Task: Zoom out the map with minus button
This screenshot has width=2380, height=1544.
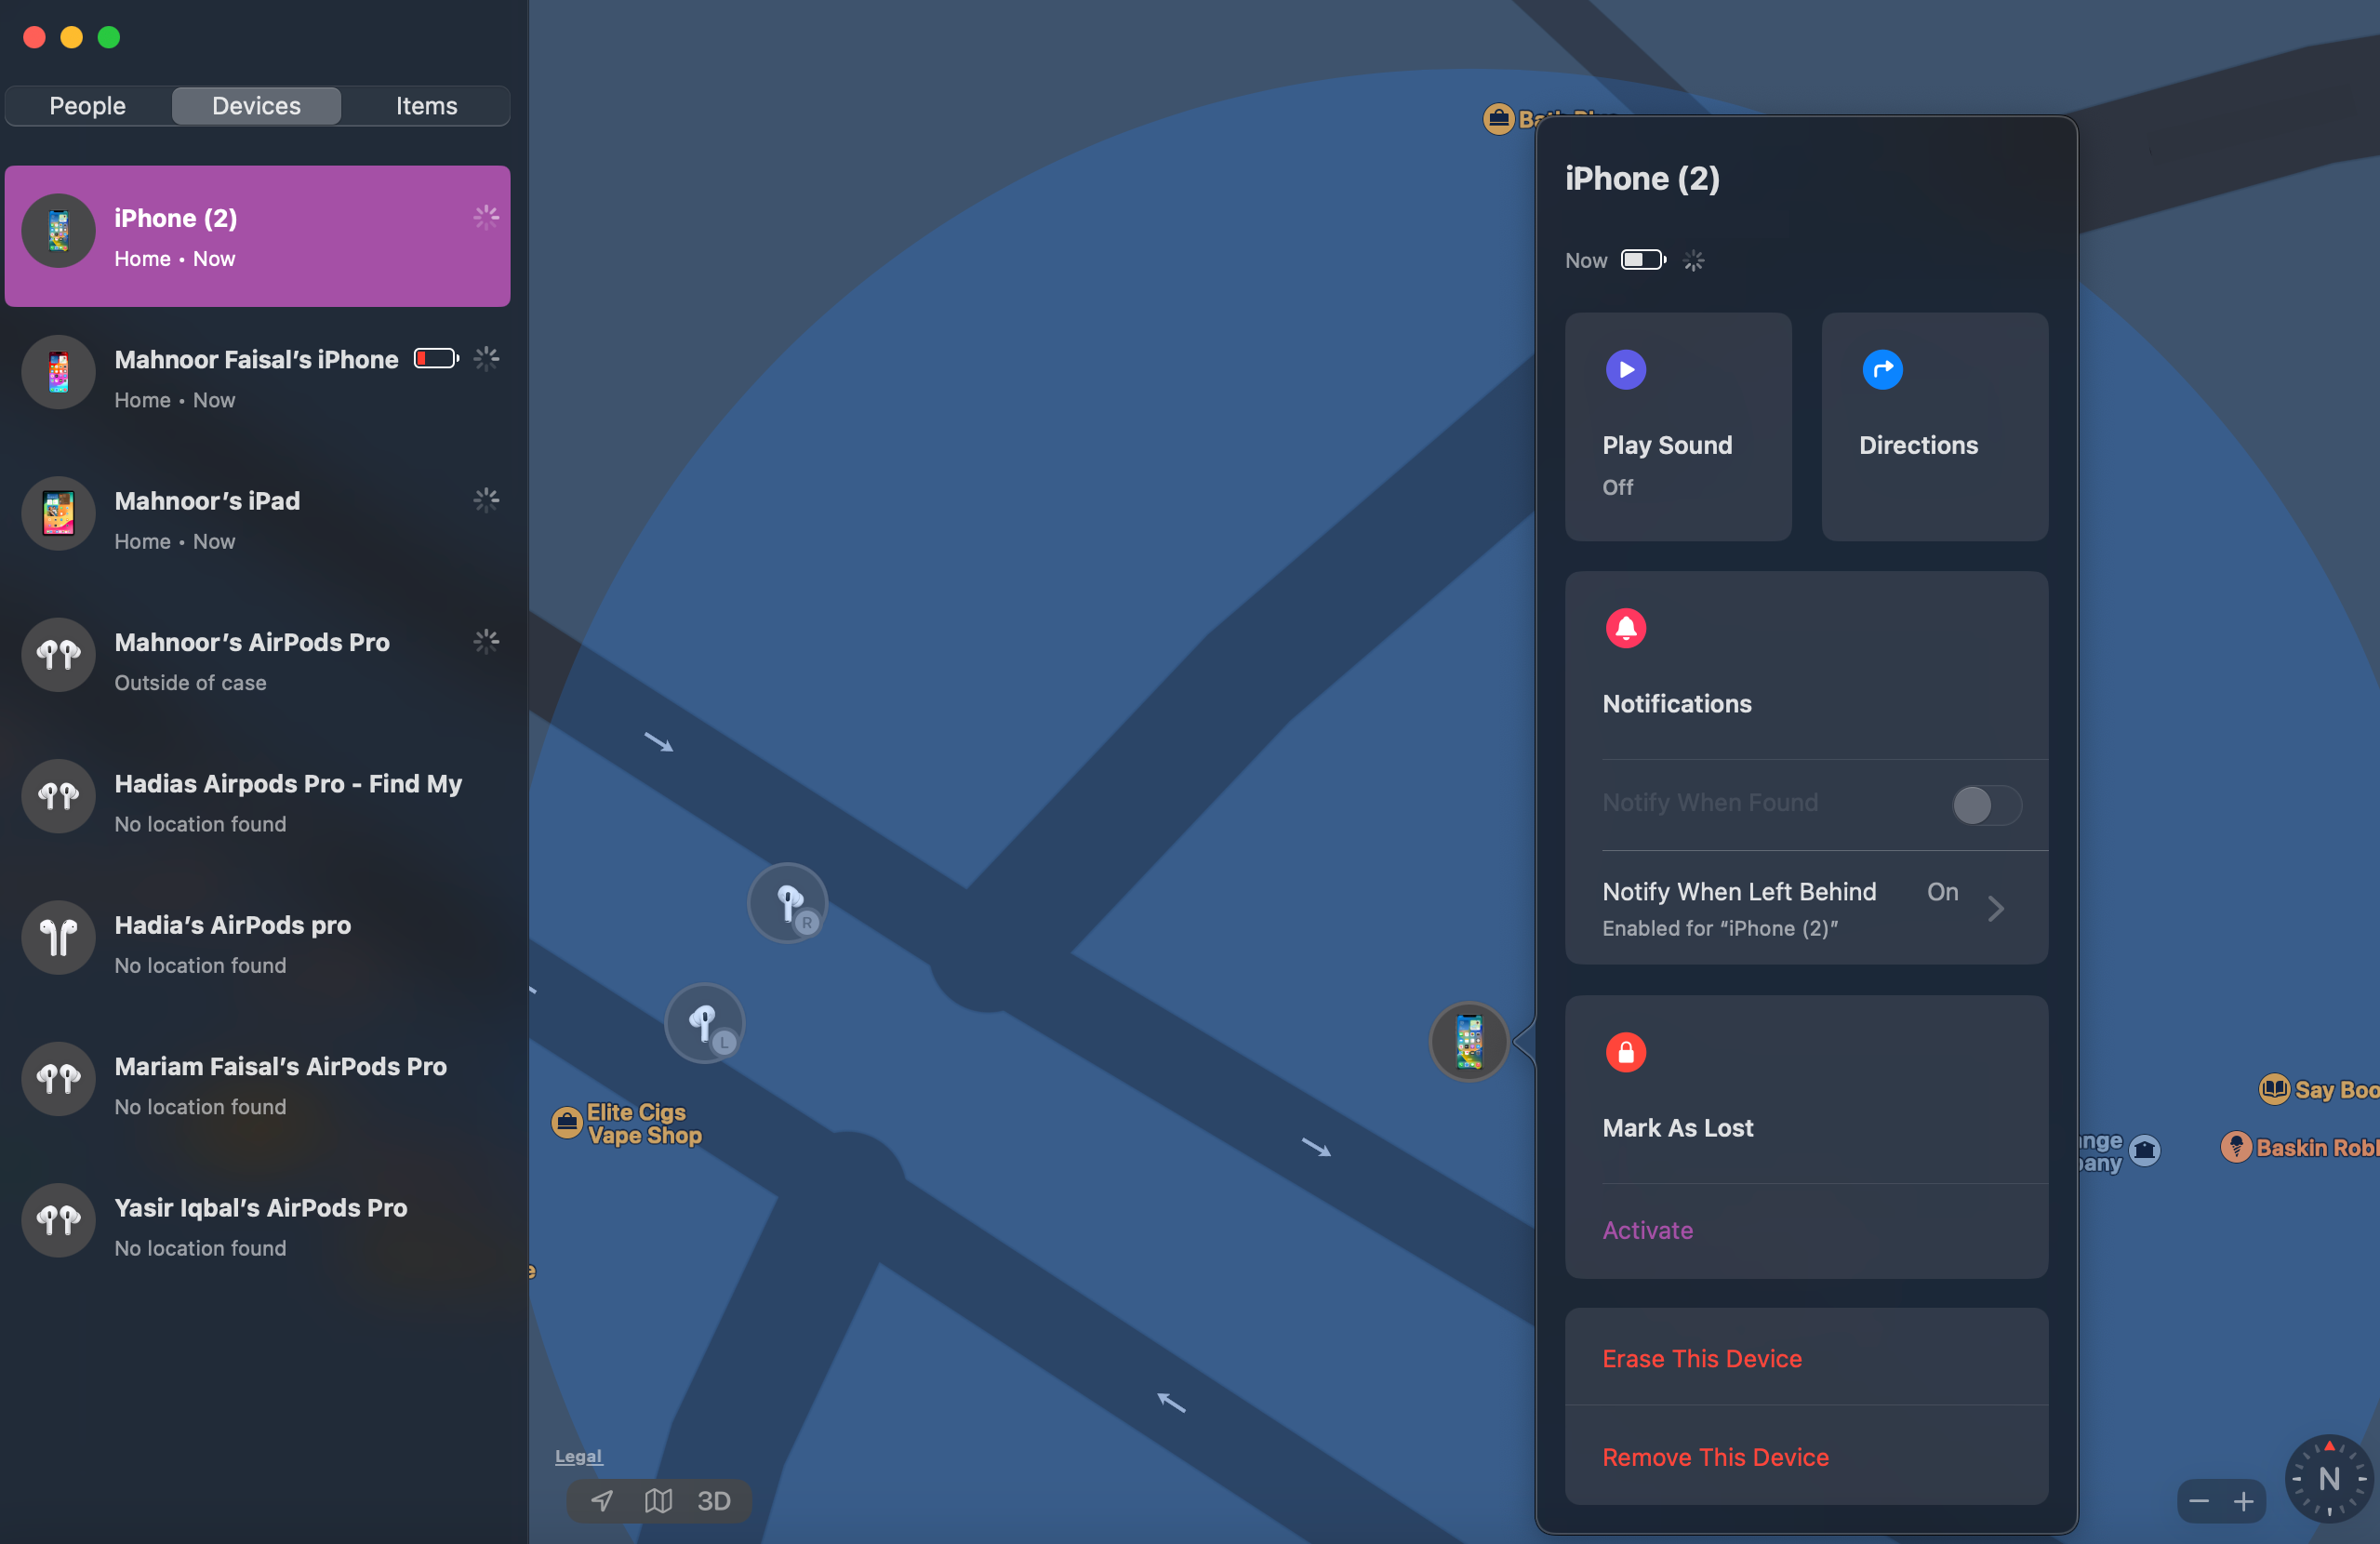Action: click(x=2199, y=1501)
